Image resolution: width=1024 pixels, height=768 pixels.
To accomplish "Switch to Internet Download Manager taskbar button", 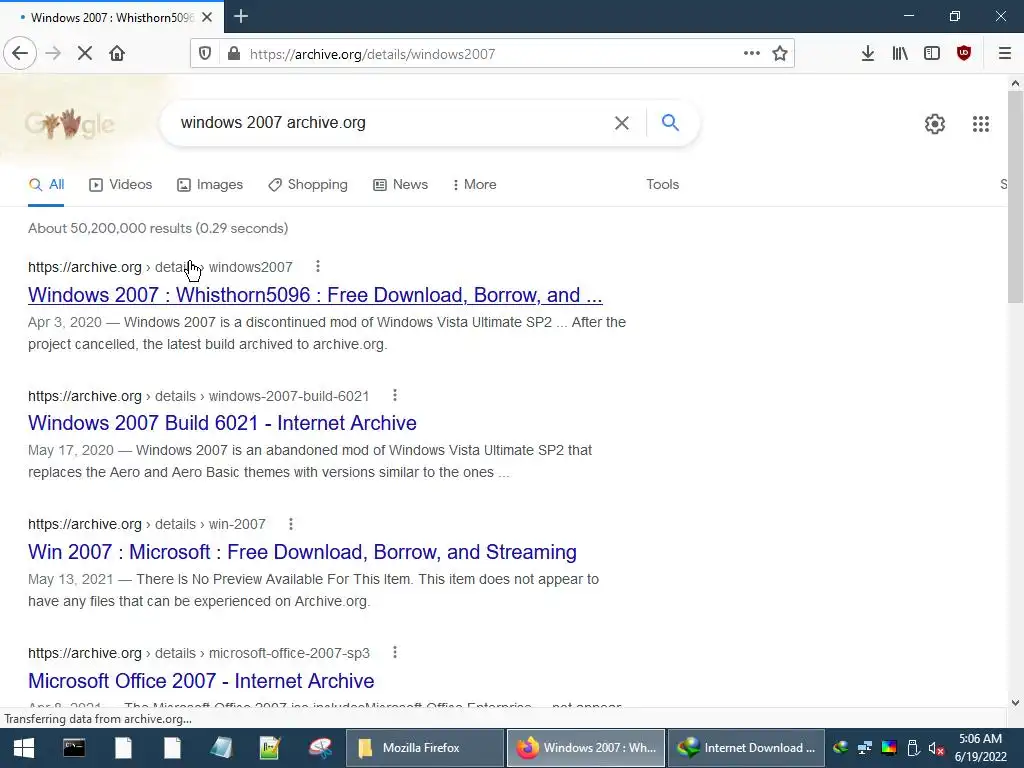I will click(746, 748).
